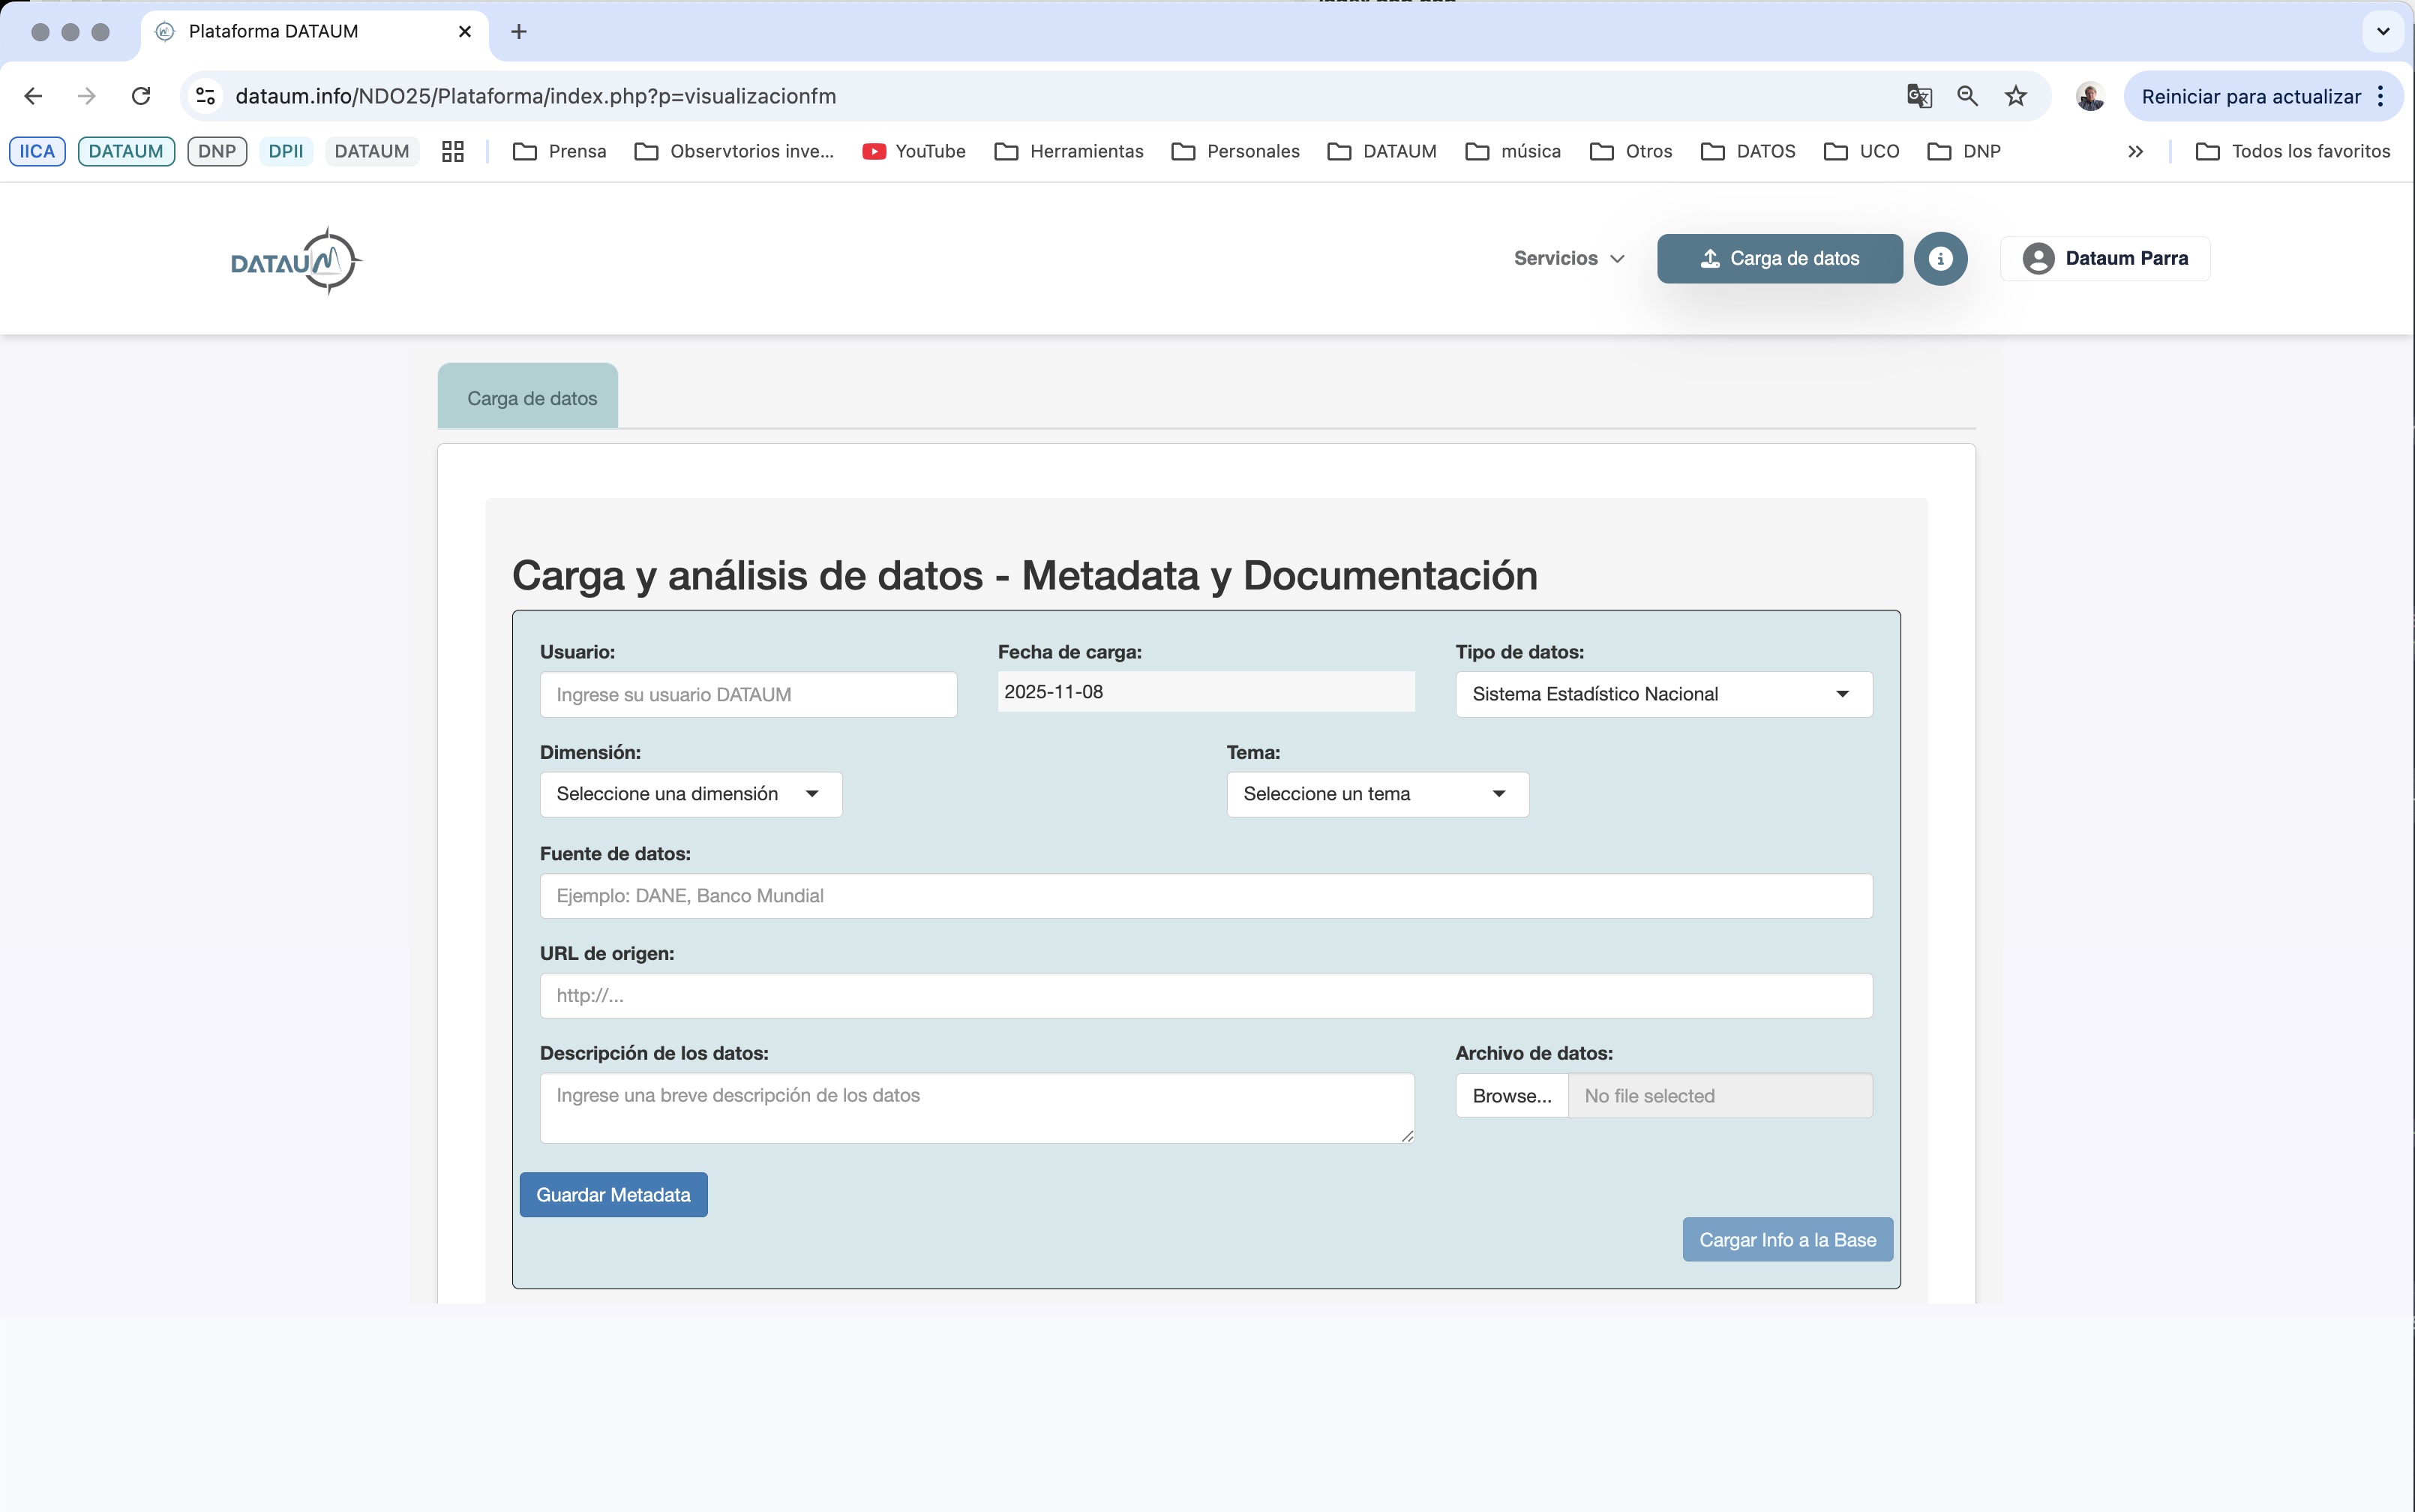Open the browser profile avatar icon
Image resolution: width=2415 pixels, height=1512 pixels.
pyautogui.click(x=2089, y=96)
